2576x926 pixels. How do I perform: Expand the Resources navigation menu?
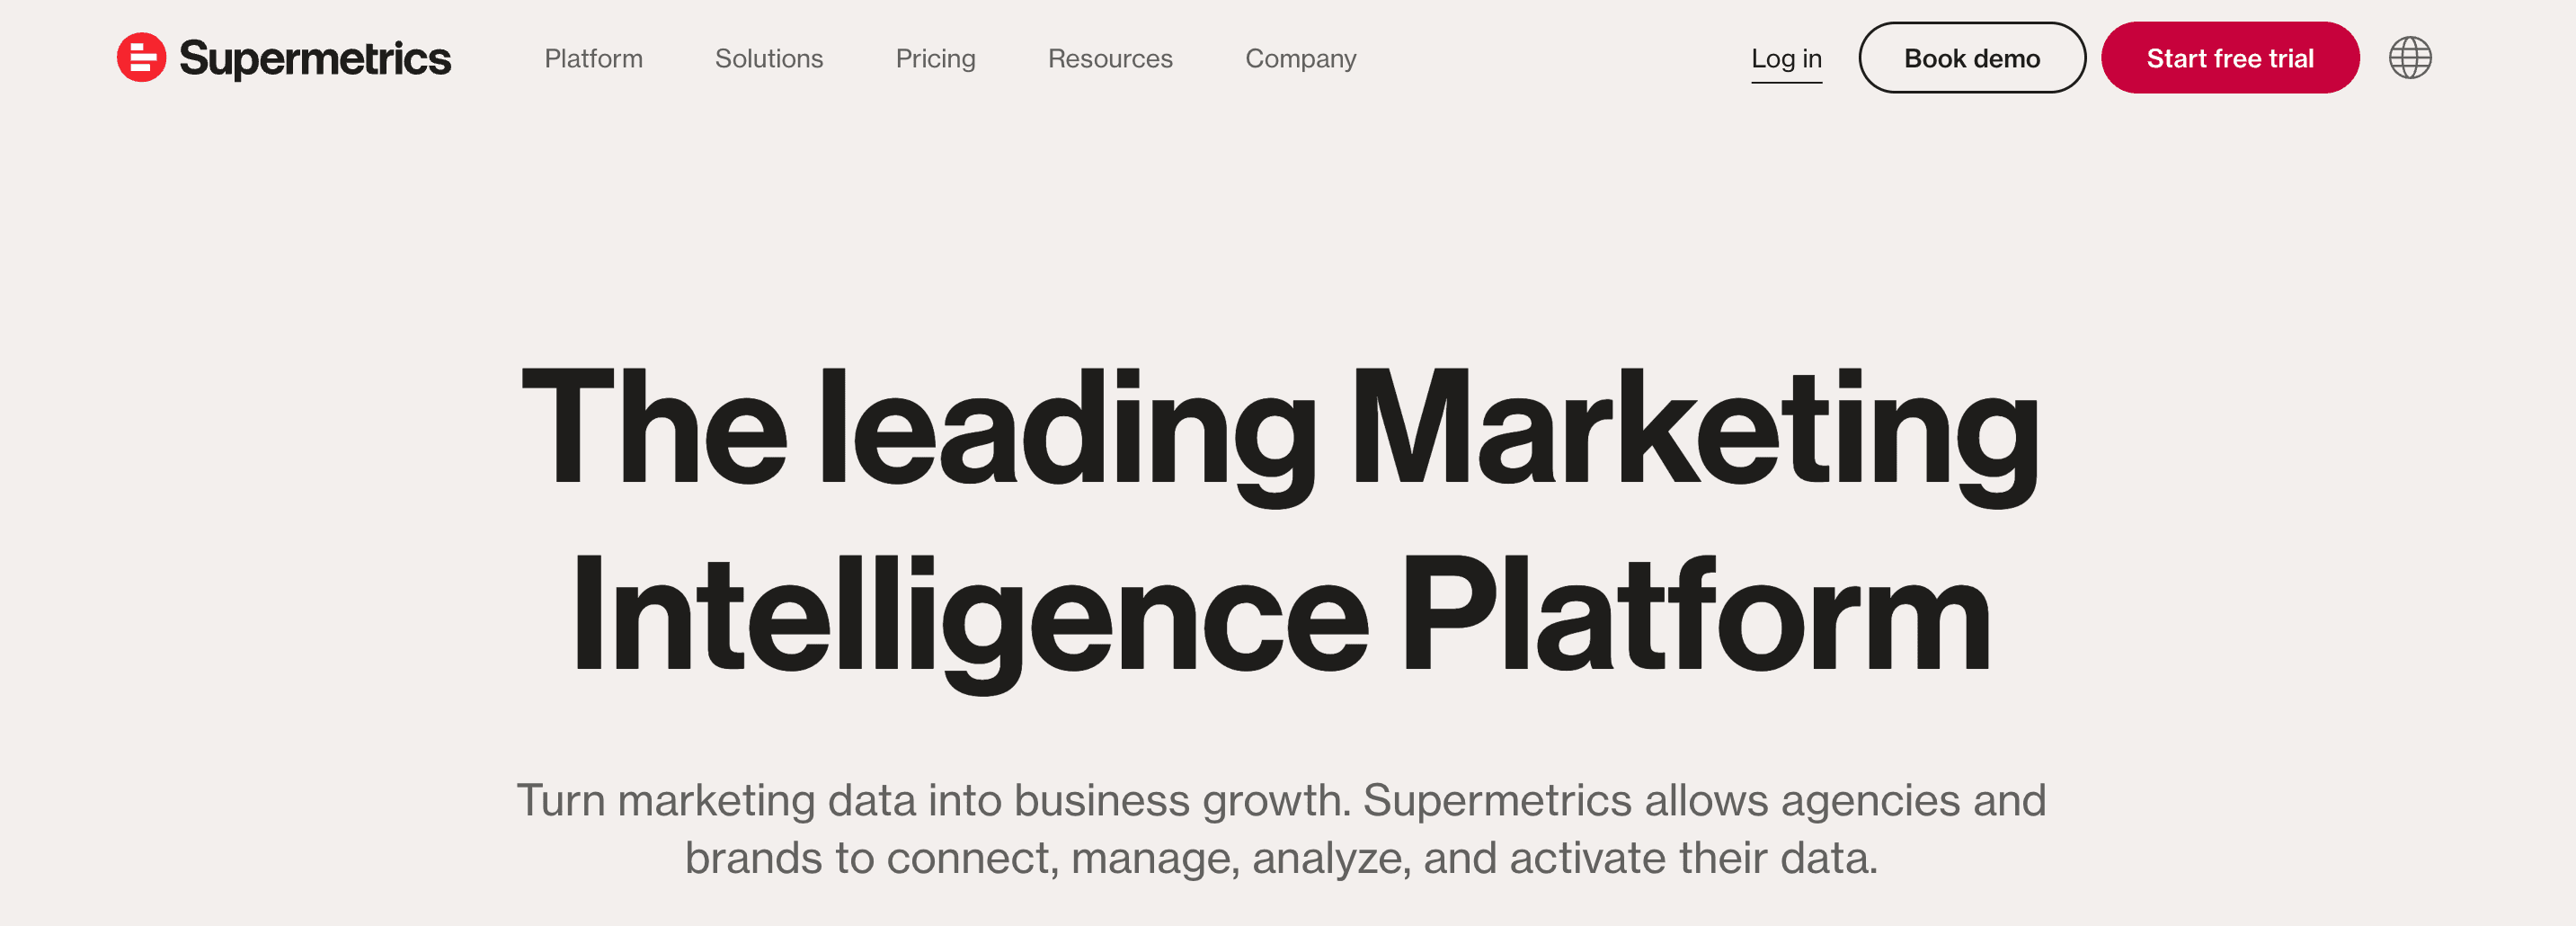pyautogui.click(x=1110, y=59)
